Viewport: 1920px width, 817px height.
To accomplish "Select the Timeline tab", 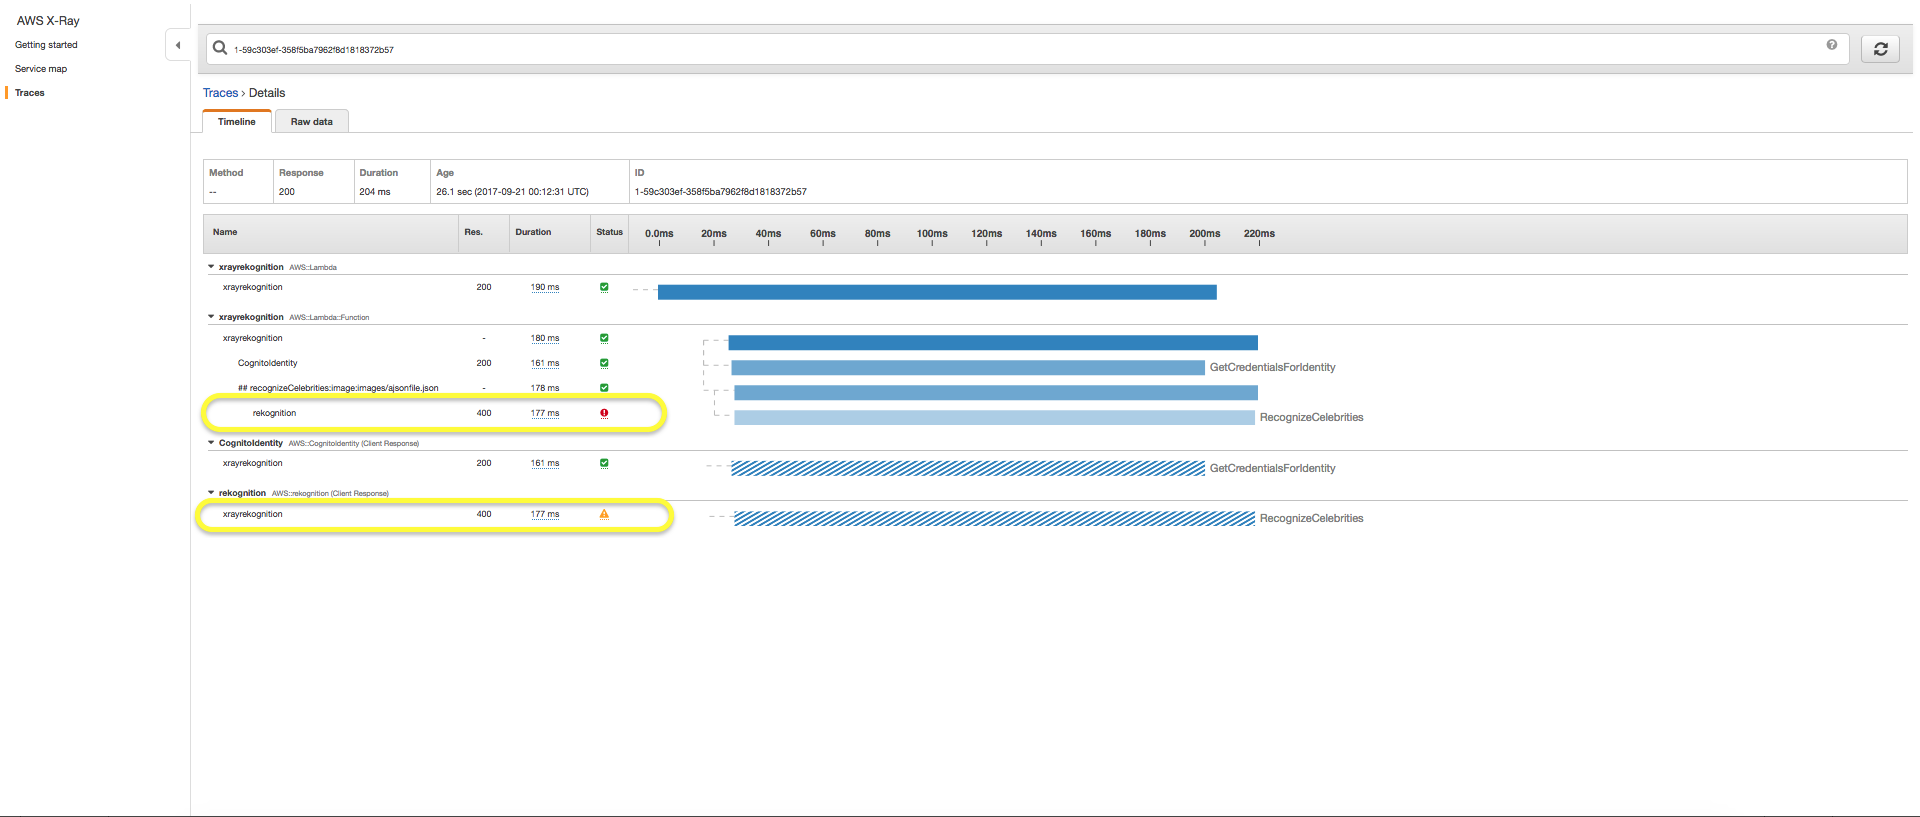I will (237, 122).
